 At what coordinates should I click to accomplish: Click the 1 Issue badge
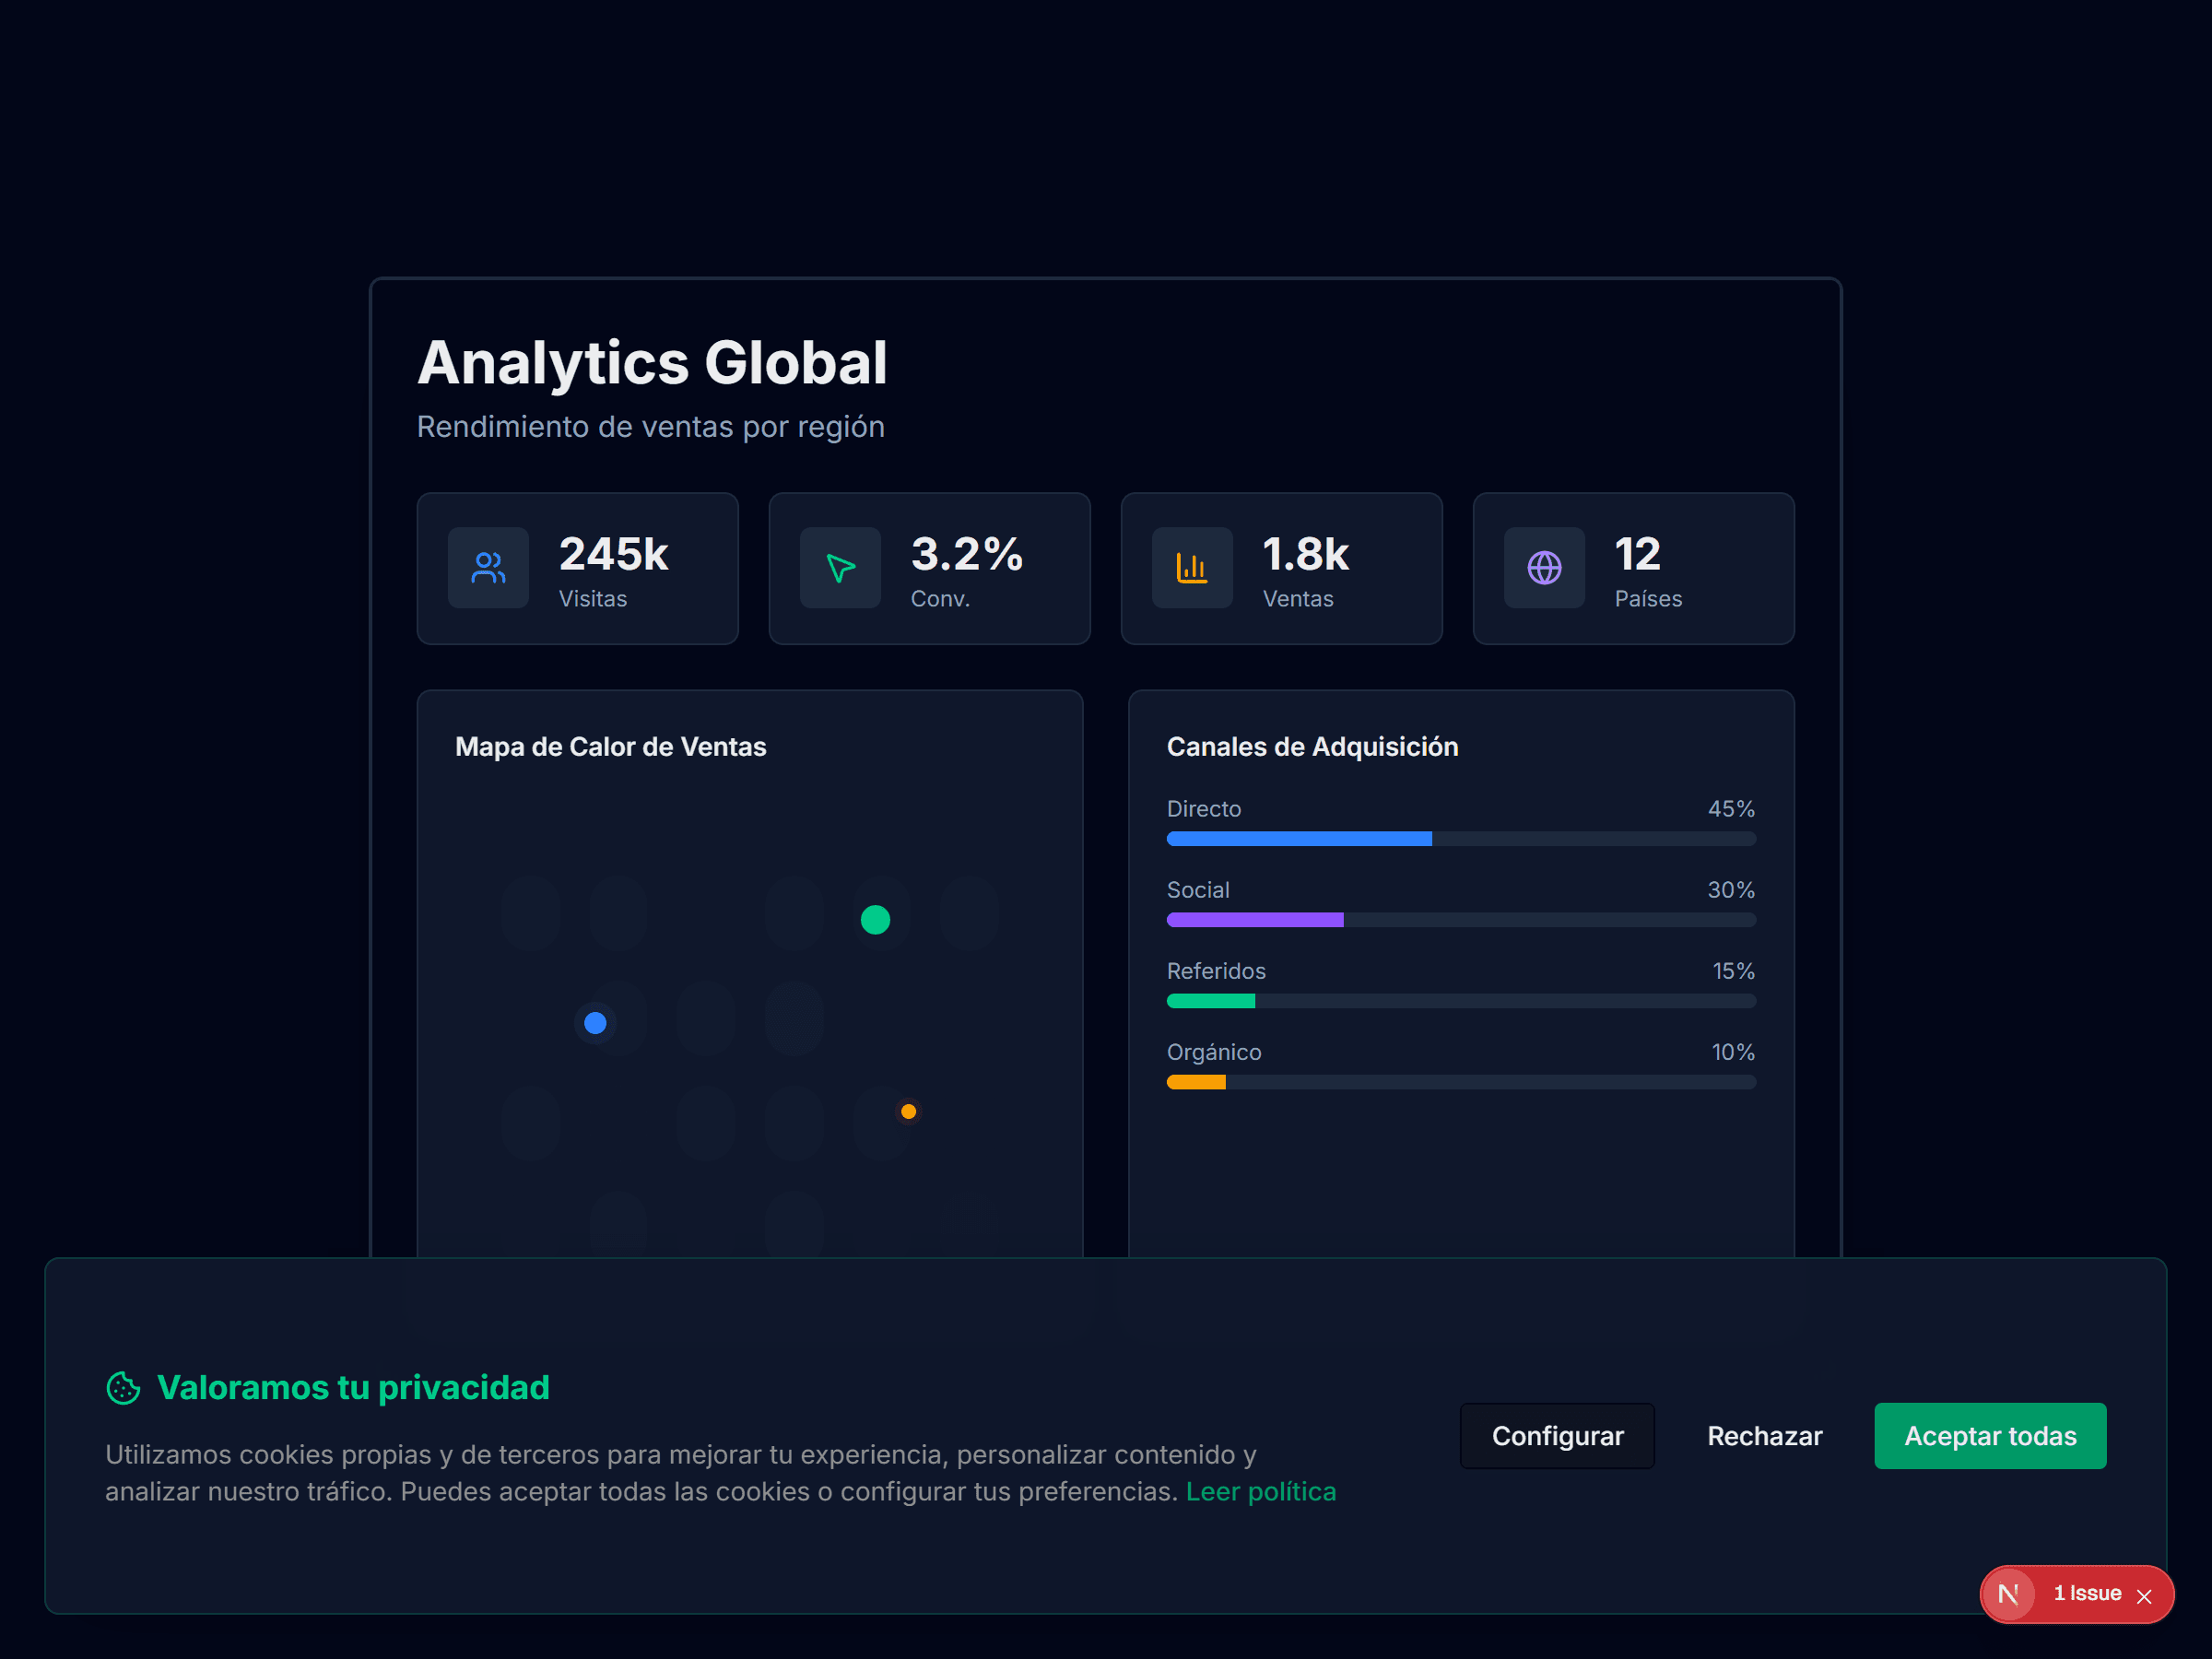click(2086, 1594)
